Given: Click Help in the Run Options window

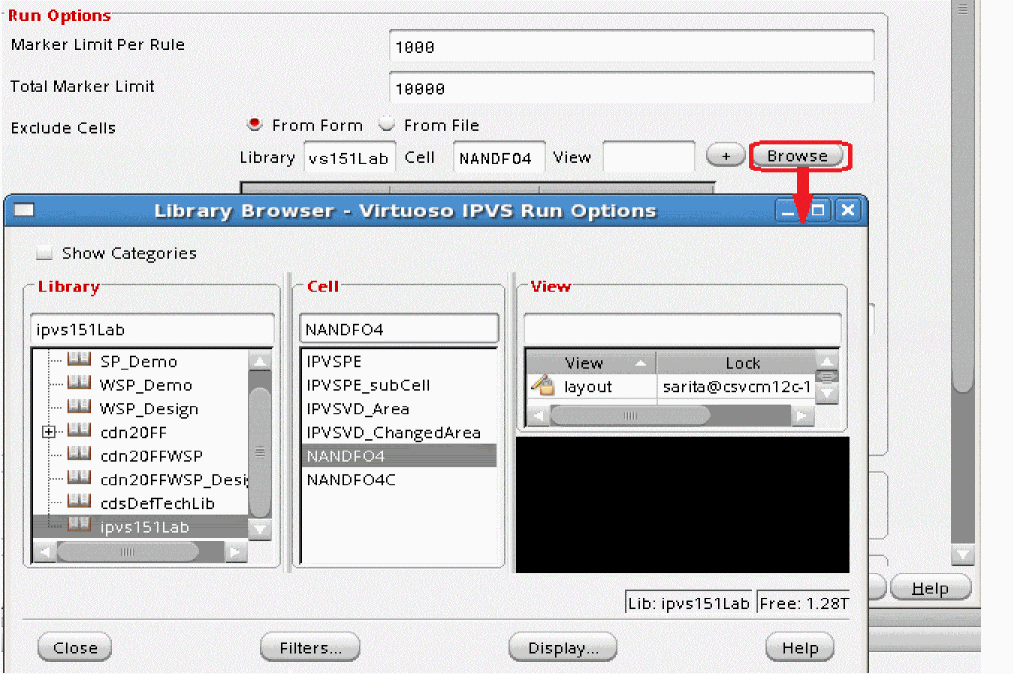Looking at the screenshot, I should tap(930, 588).
